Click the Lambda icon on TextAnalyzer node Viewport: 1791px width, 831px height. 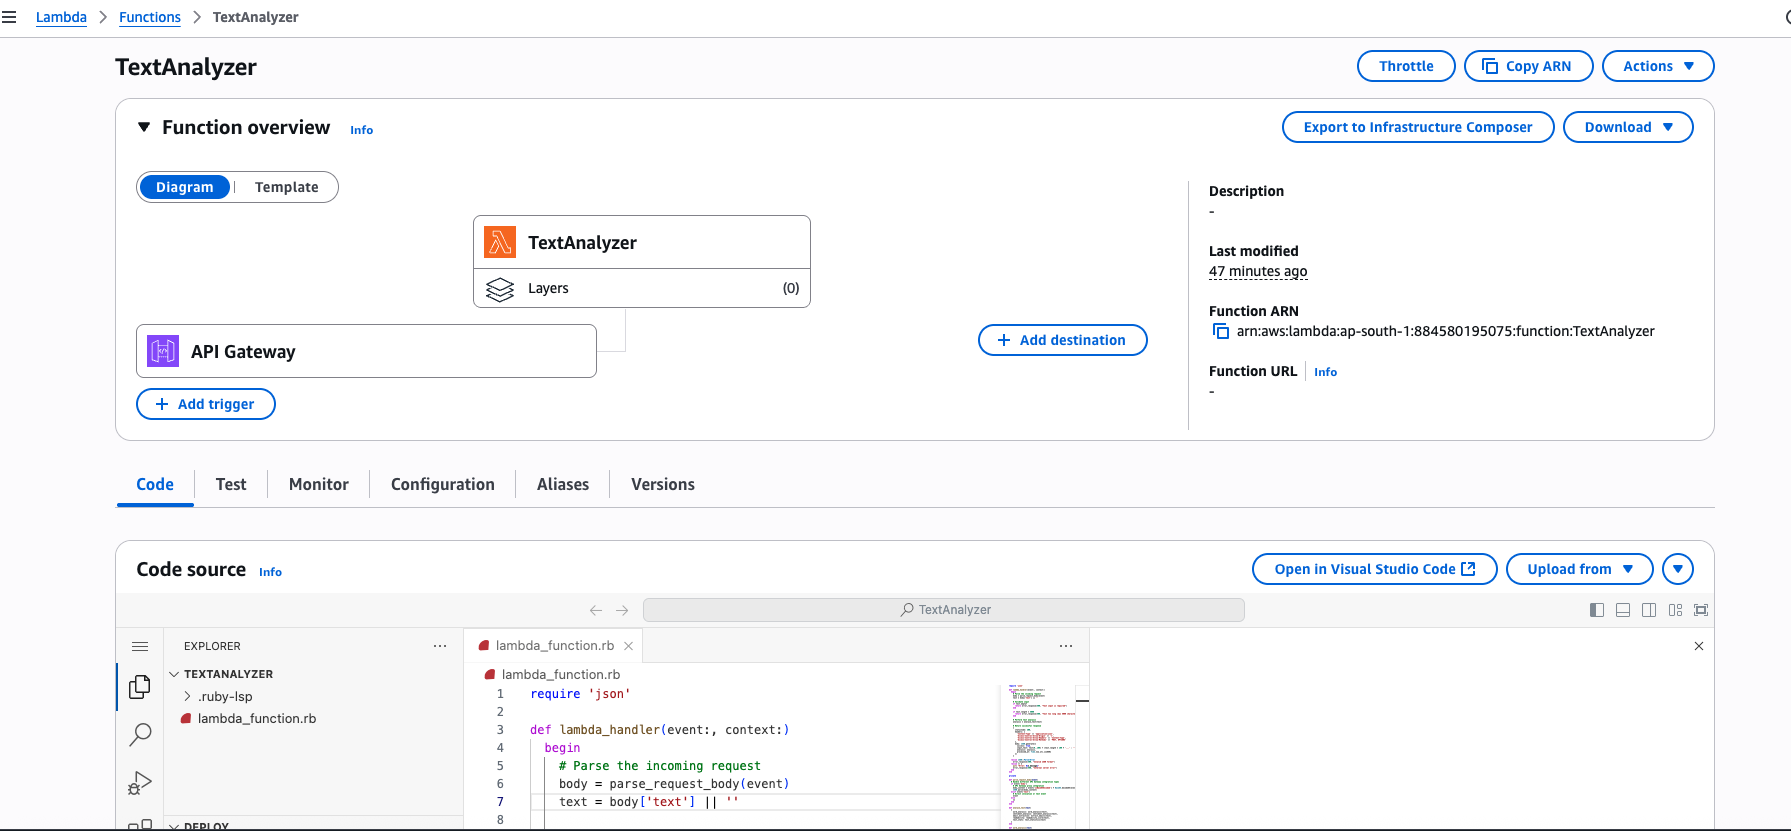[500, 242]
